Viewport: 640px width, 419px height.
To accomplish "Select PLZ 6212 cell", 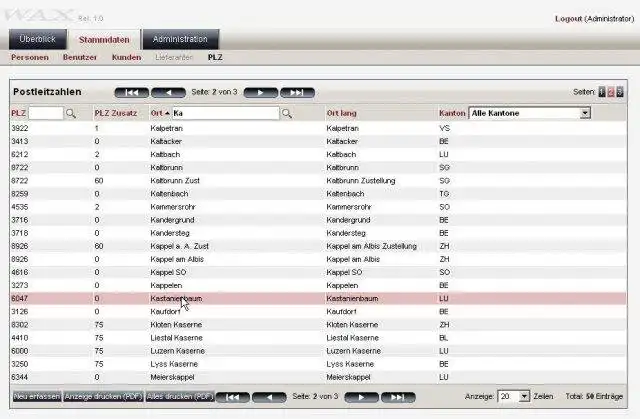I will pos(20,155).
